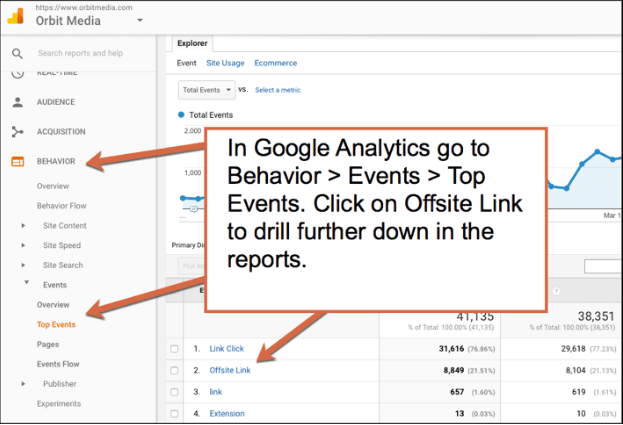
Task: Switch to the Site Usage tab
Action: pyautogui.click(x=225, y=62)
